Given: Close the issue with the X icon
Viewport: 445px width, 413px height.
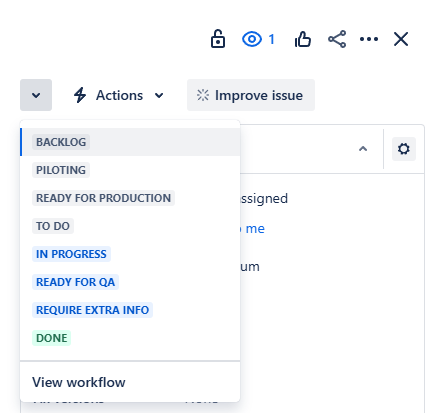Looking at the screenshot, I should tap(401, 39).
